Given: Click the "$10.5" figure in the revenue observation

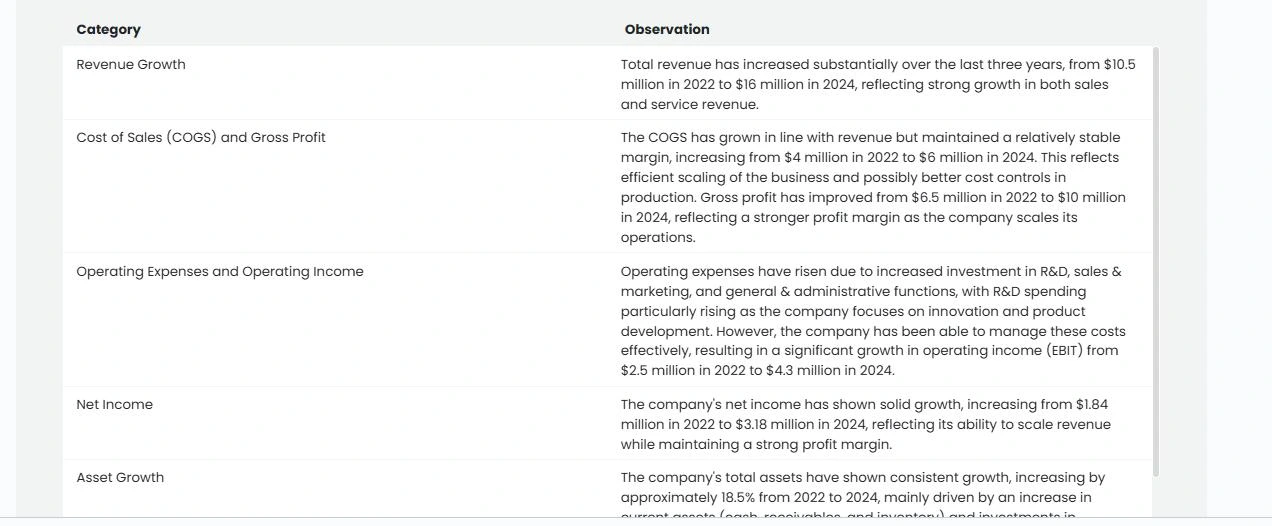Looking at the screenshot, I should point(1119,64).
